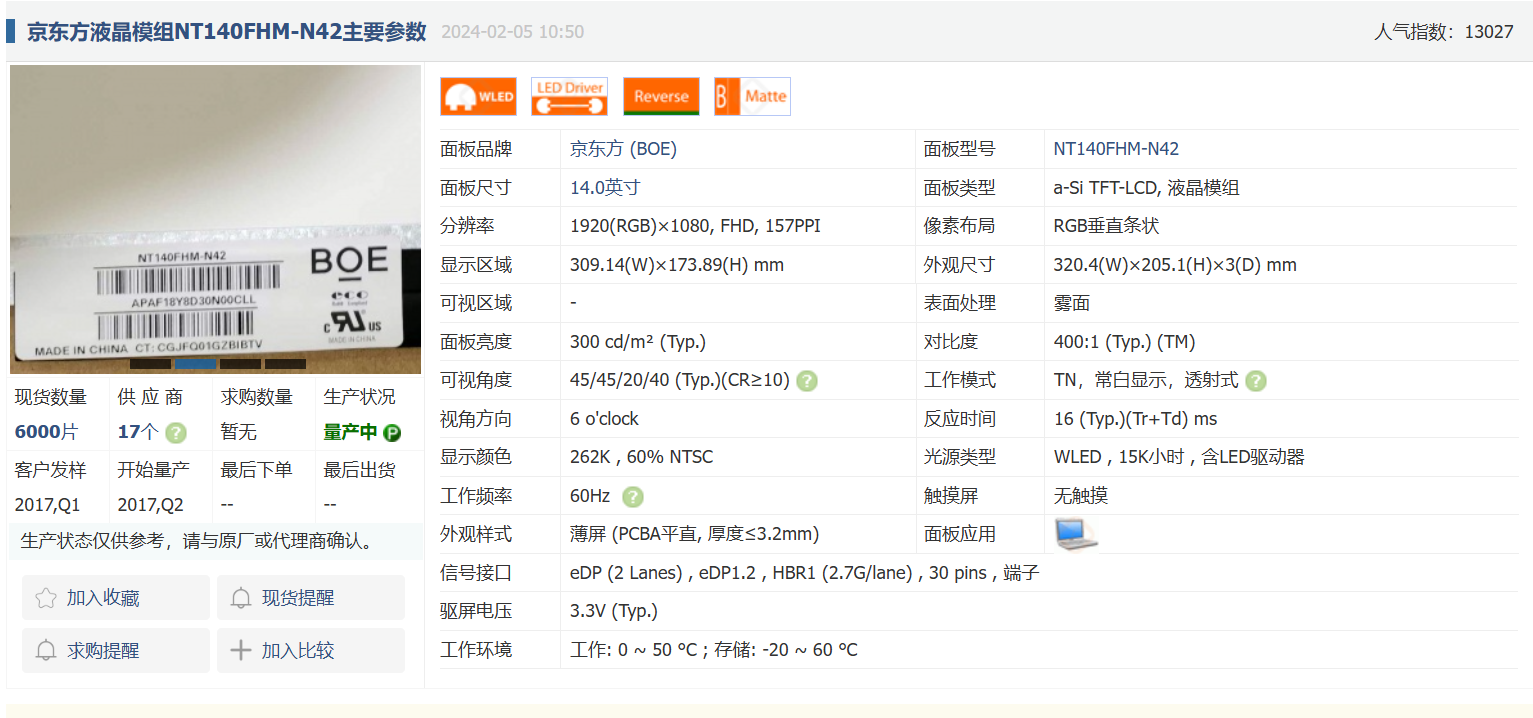1533x718 pixels.
Task: Click the Matte surface badge icon
Action: pyautogui.click(x=752, y=96)
